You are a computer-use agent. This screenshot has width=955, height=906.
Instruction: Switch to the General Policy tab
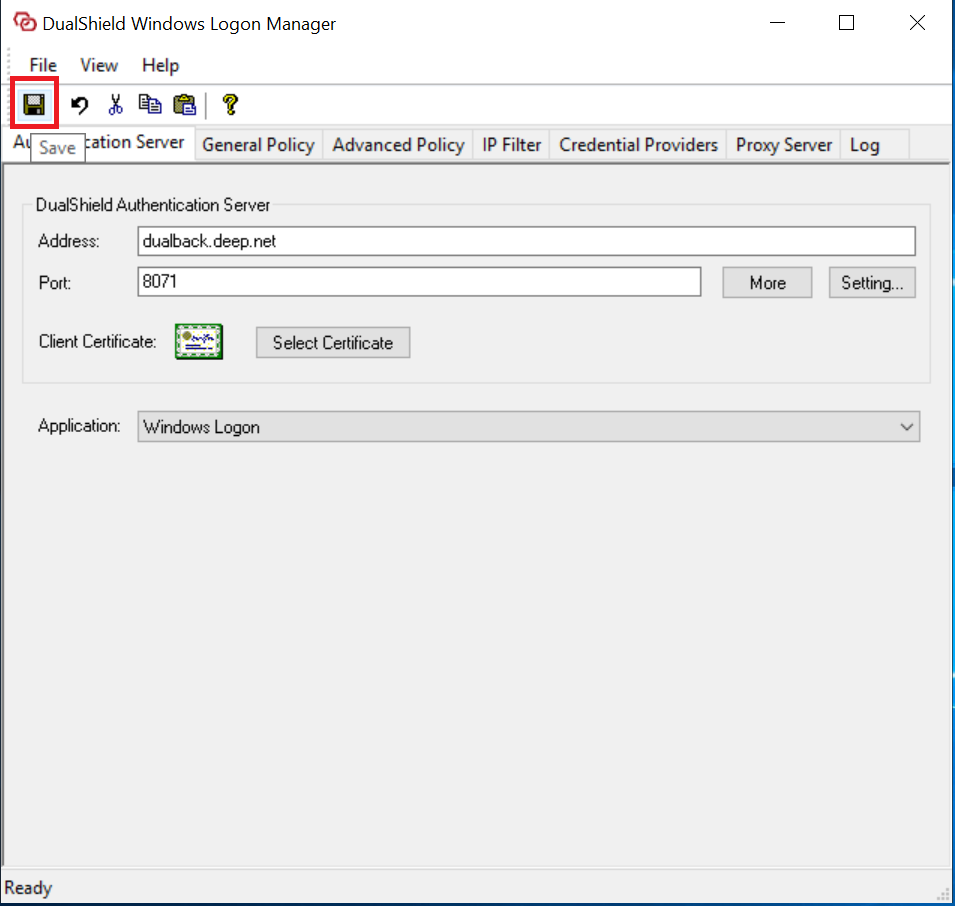click(258, 145)
